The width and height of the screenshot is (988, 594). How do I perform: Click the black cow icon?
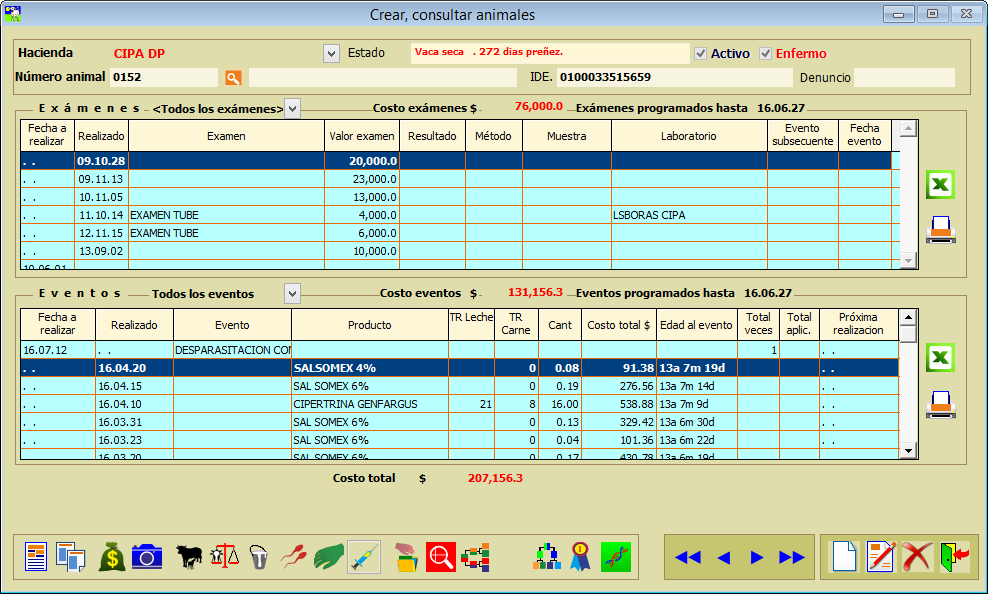(189, 556)
